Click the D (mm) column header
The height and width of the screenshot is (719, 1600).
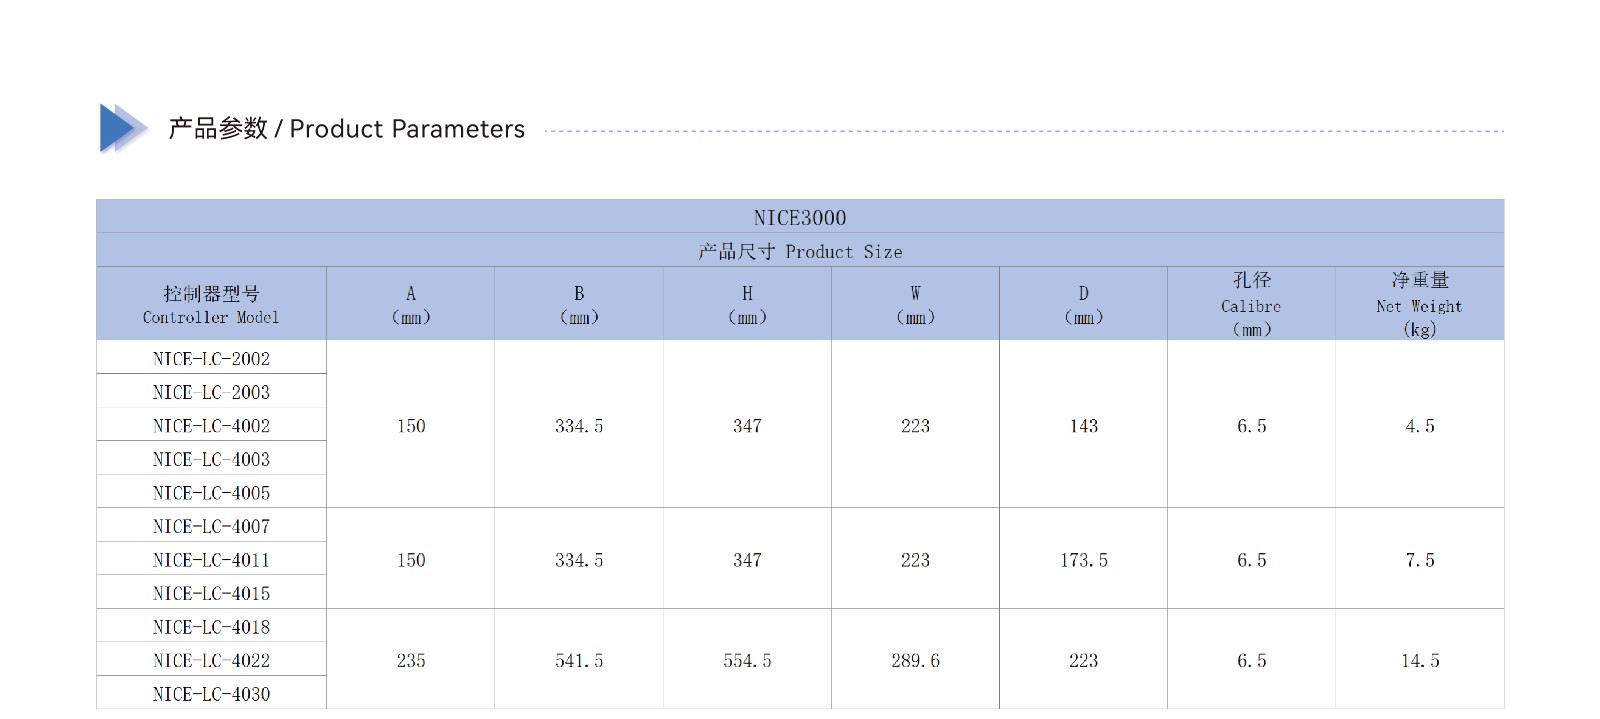[x=1083, y=304]
